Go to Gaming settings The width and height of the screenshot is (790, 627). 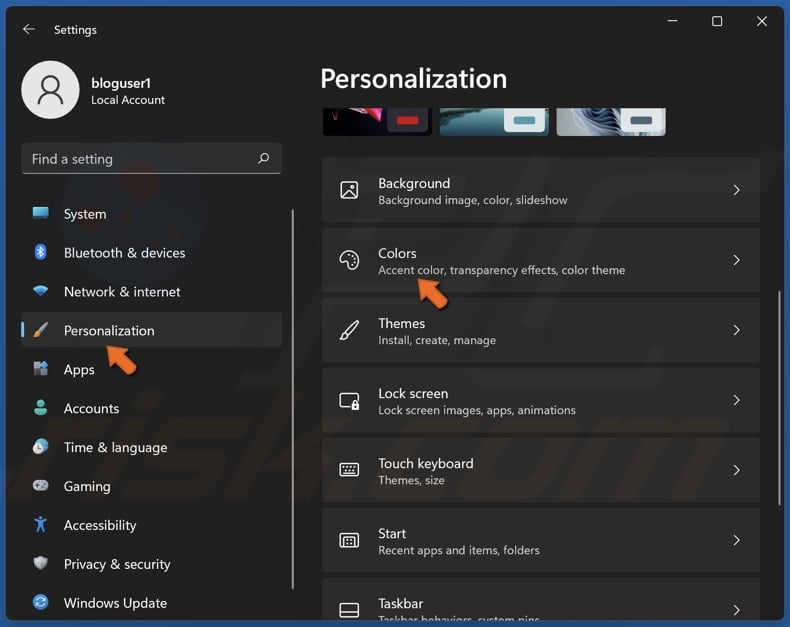(x=151, y=486)
